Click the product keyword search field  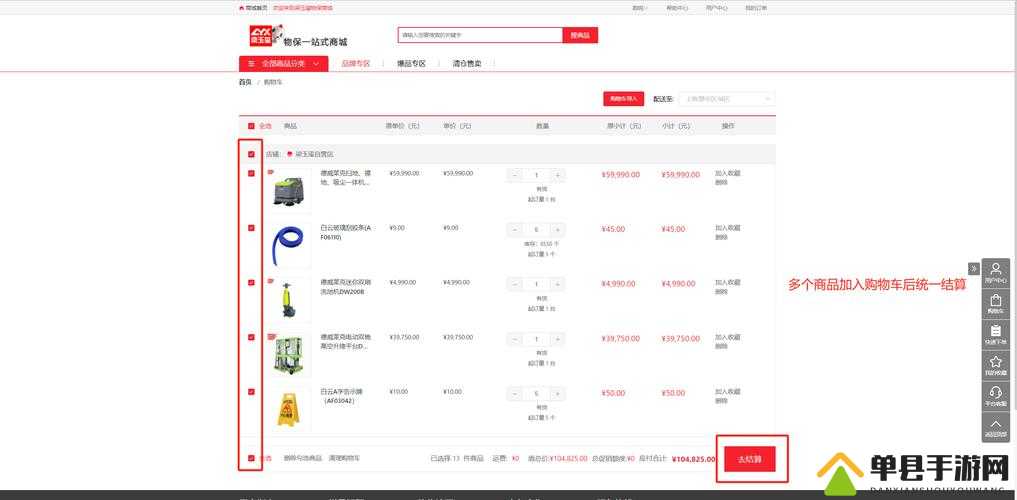pyautogui.click(x=480, y=35)
